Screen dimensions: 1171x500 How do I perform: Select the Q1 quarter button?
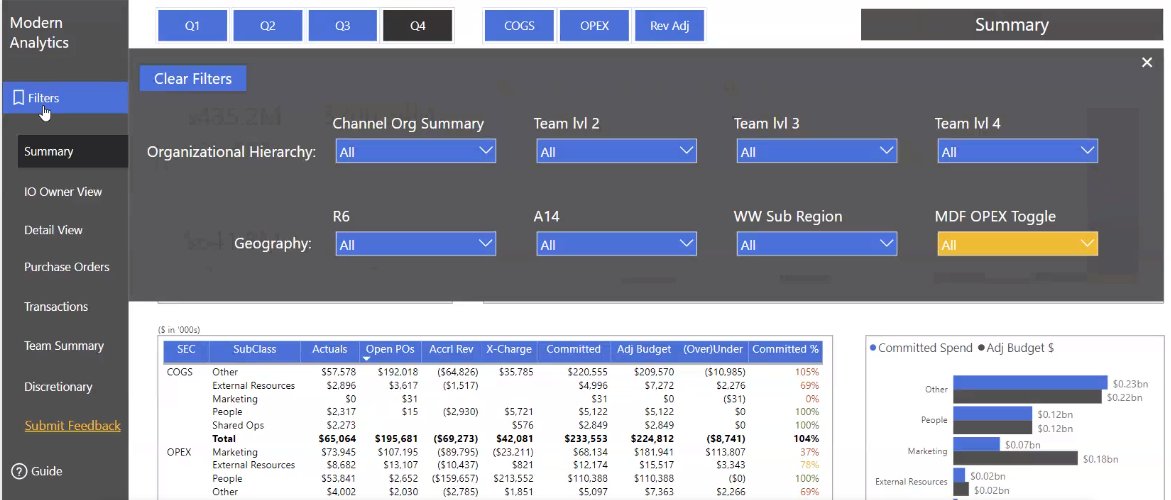[193, 25]
